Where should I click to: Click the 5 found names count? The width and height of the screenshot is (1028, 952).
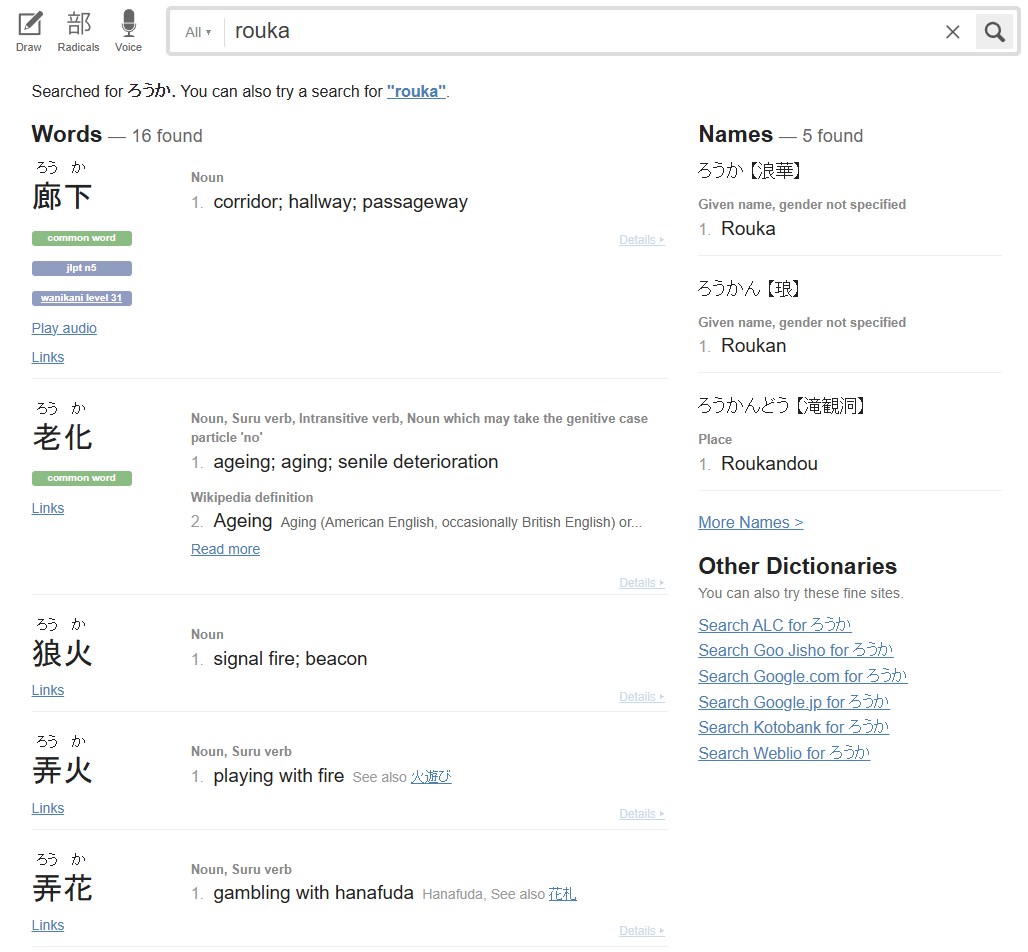[x=833, y=136]
